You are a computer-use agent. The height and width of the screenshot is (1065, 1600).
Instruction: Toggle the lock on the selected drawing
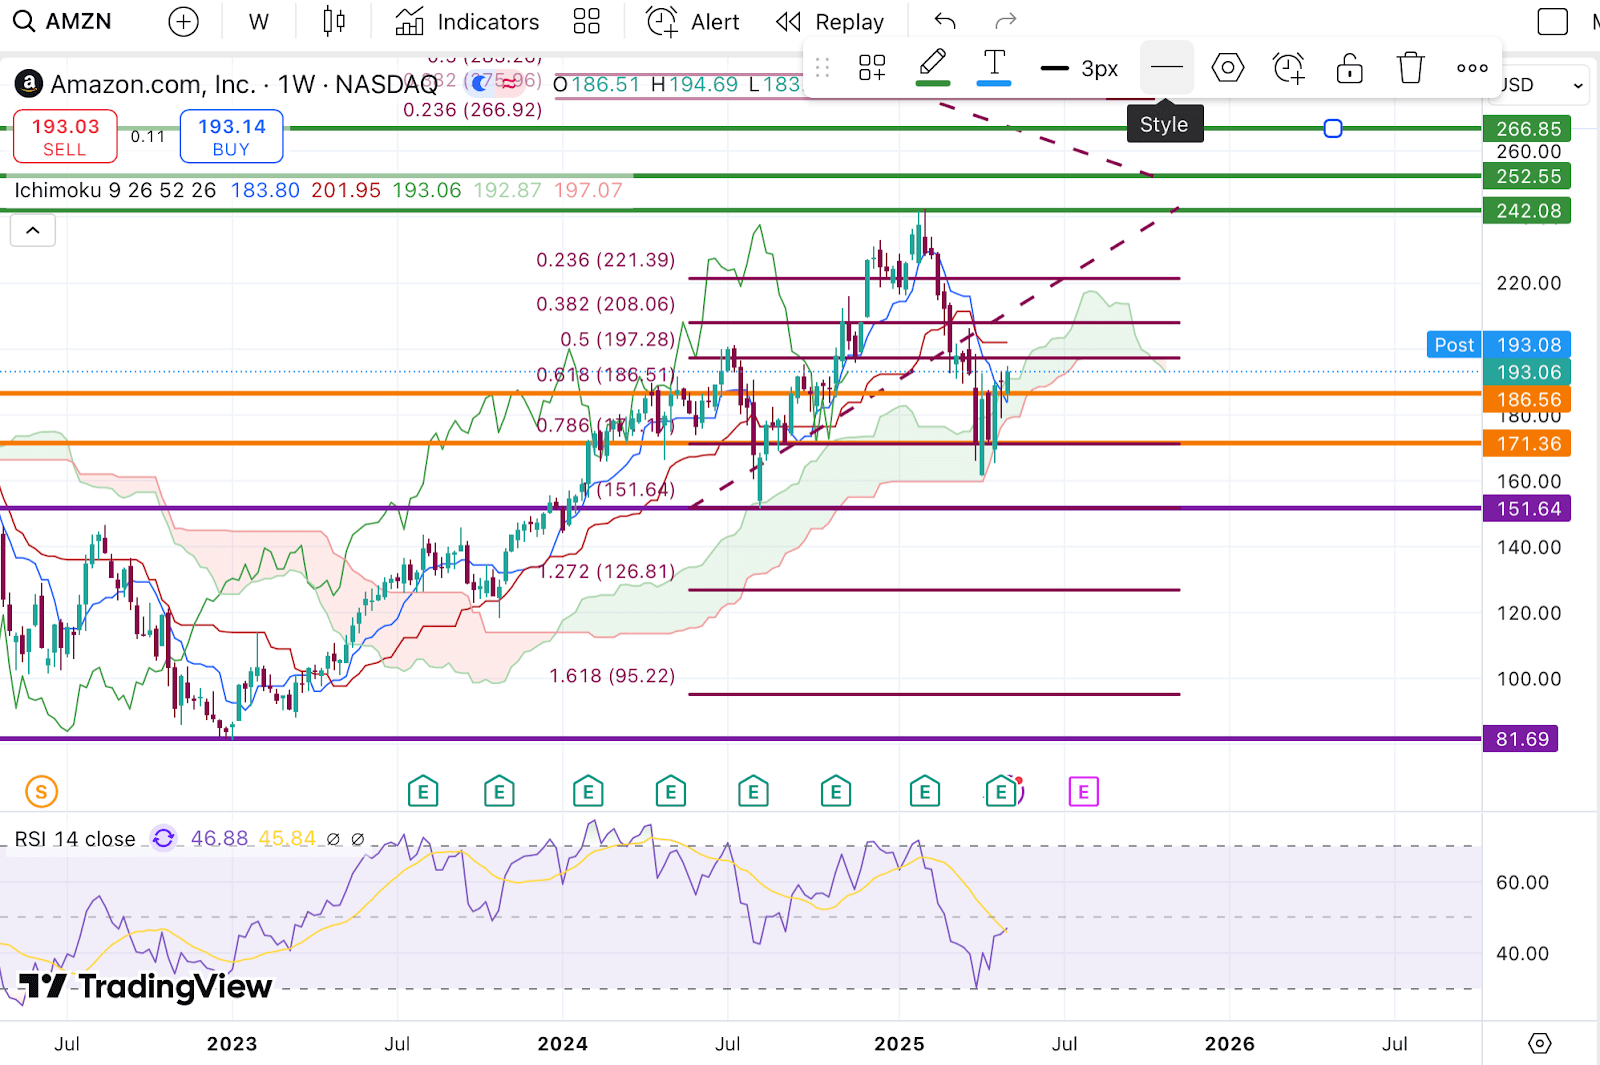click(x=1349, y=68)
